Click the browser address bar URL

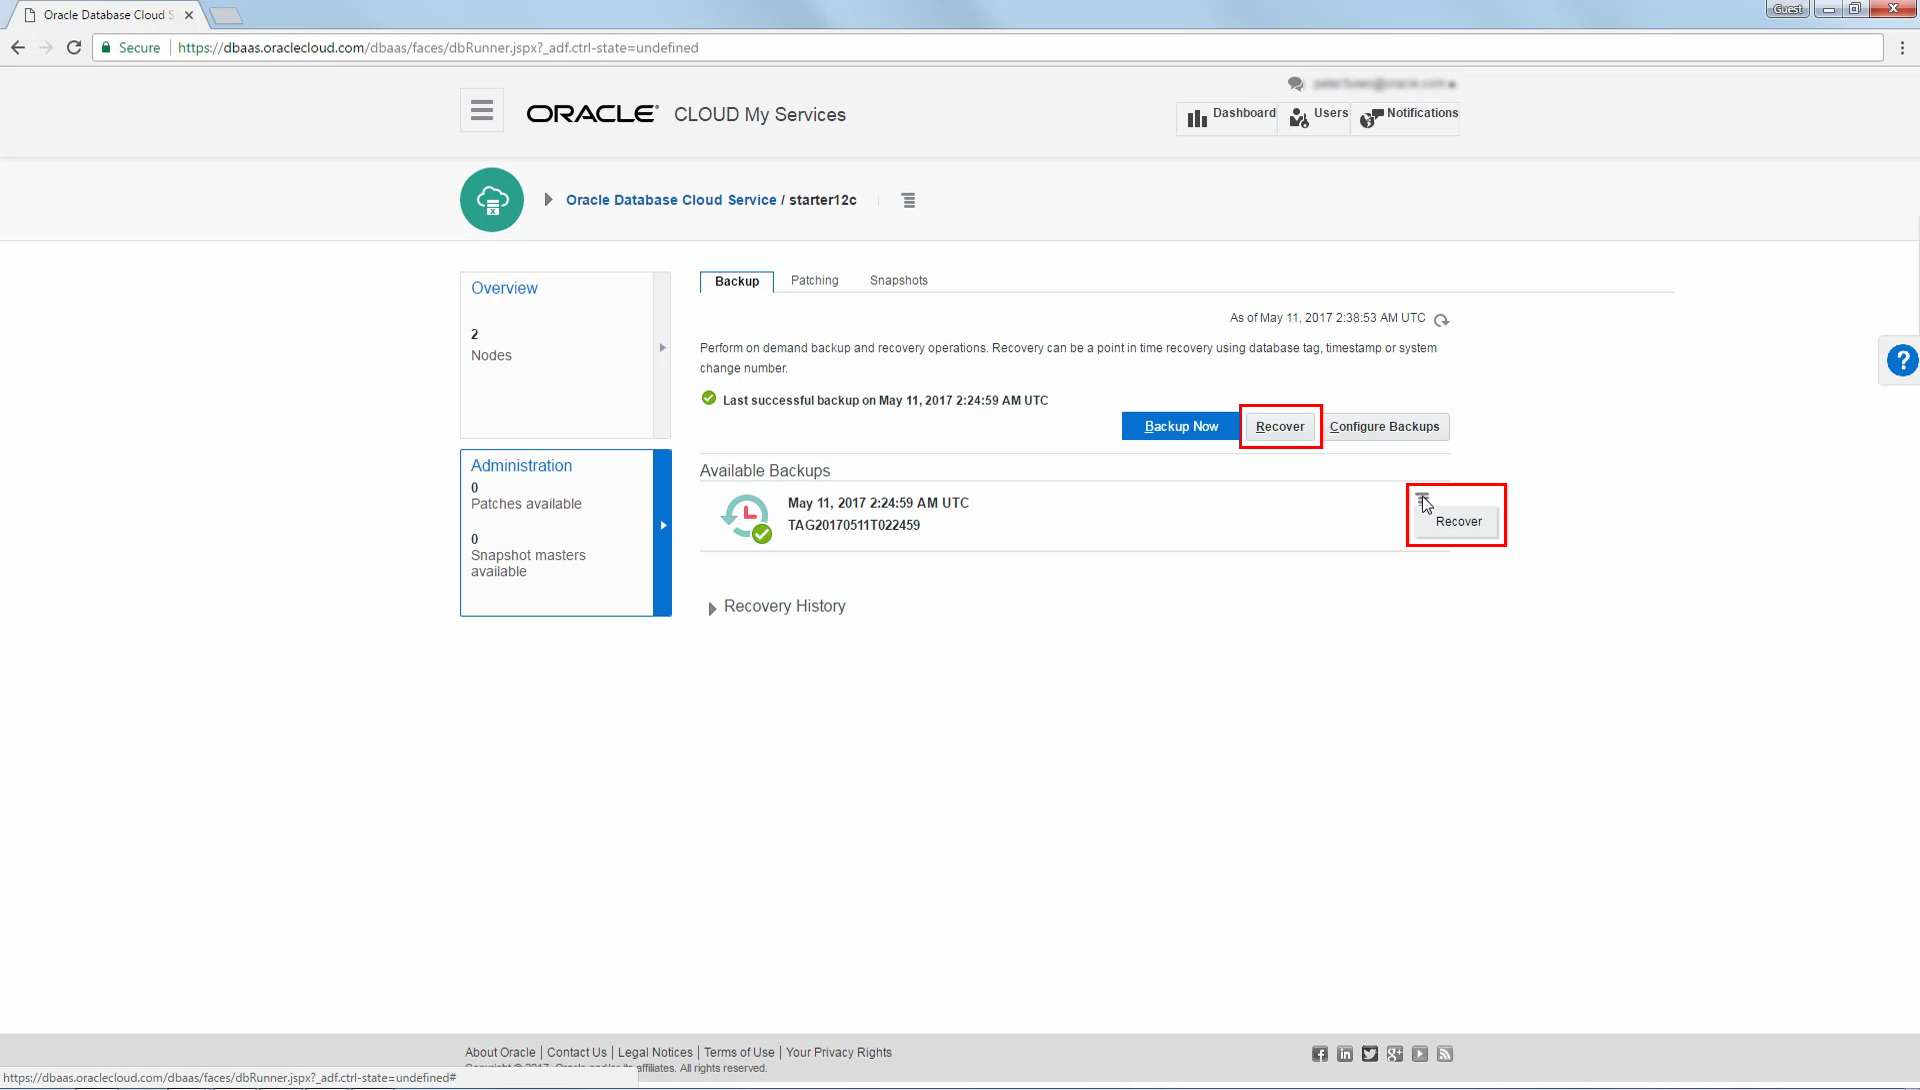click(x=438, y=47)
